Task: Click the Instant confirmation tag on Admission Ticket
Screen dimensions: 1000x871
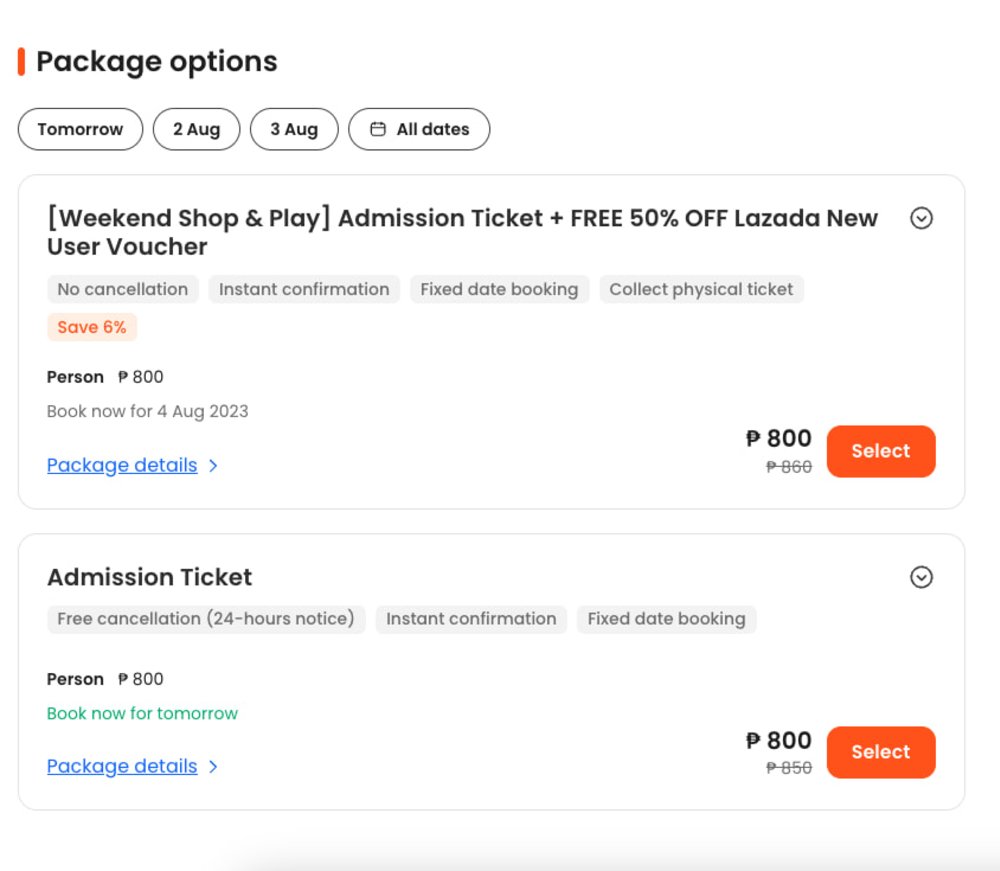Action: click(x=471, y=619)
